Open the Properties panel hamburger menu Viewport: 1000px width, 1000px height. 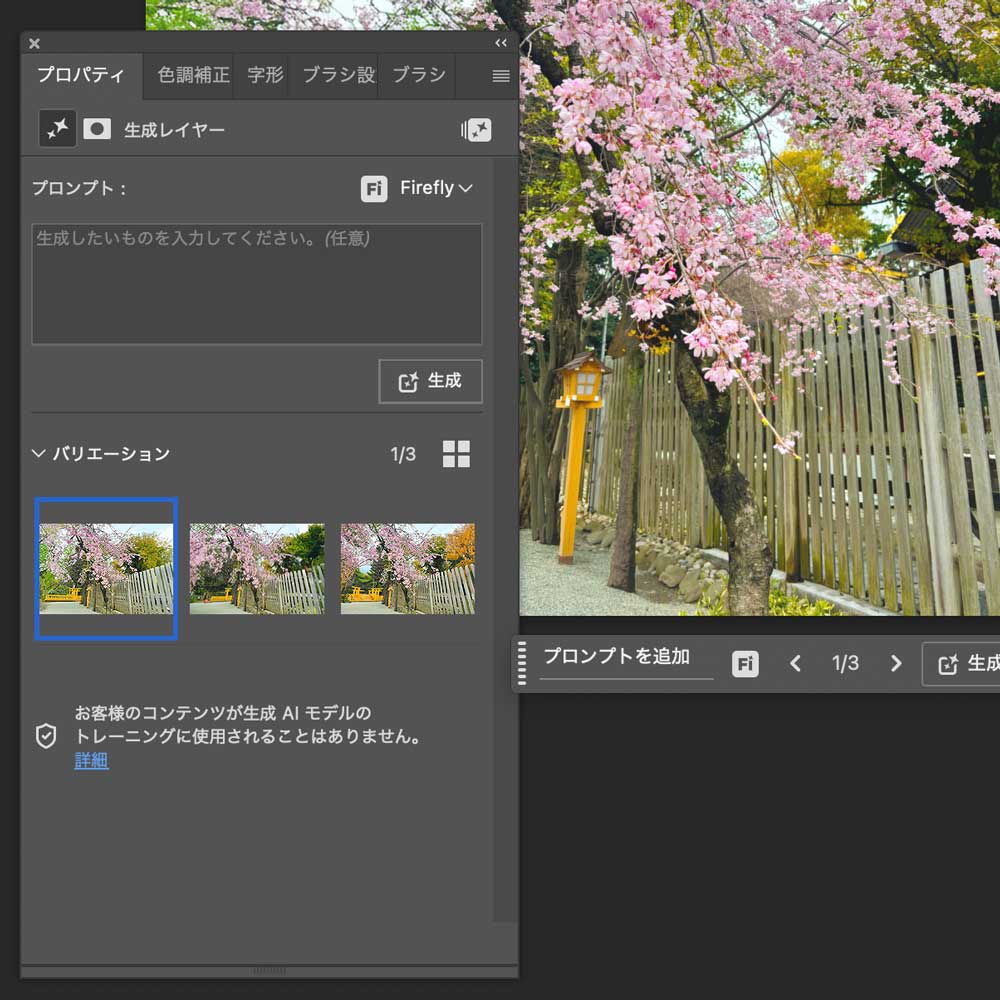click(x=499, y=76)
